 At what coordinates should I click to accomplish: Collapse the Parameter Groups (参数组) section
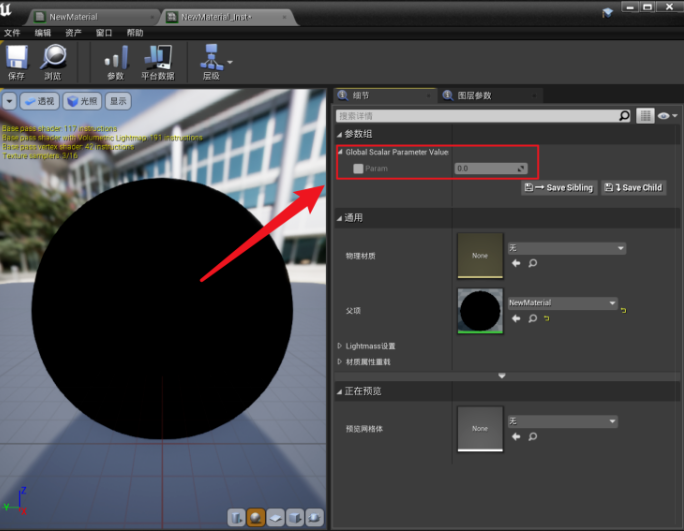click(x=339, y=134)
